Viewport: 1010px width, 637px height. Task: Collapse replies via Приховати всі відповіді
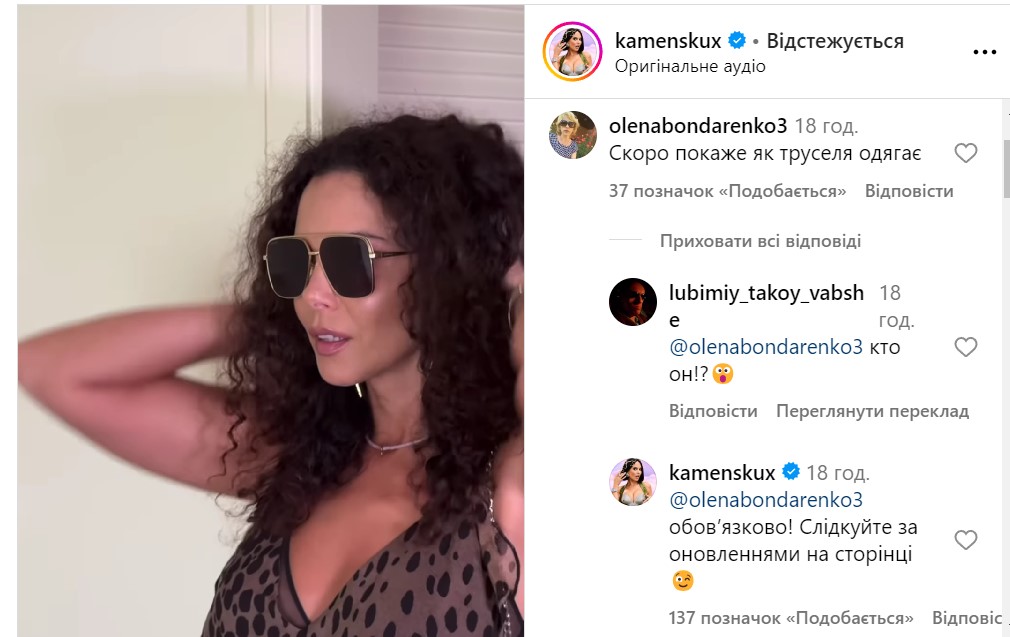[x=760, y=241]
